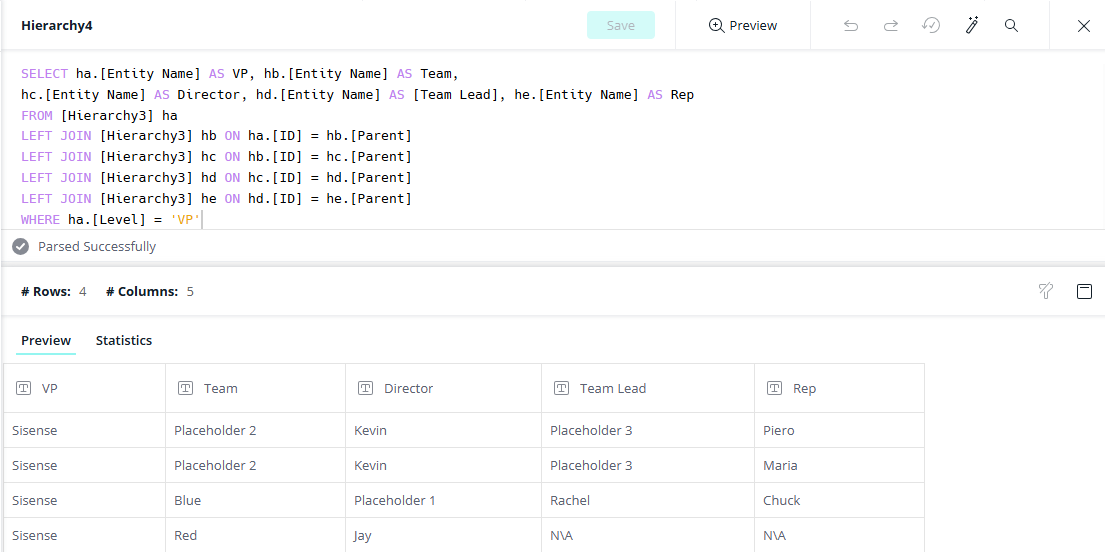This screenshot has height=552, width=1105.
Task: Click the Team Lead column header
Action: tap(612, 388)
